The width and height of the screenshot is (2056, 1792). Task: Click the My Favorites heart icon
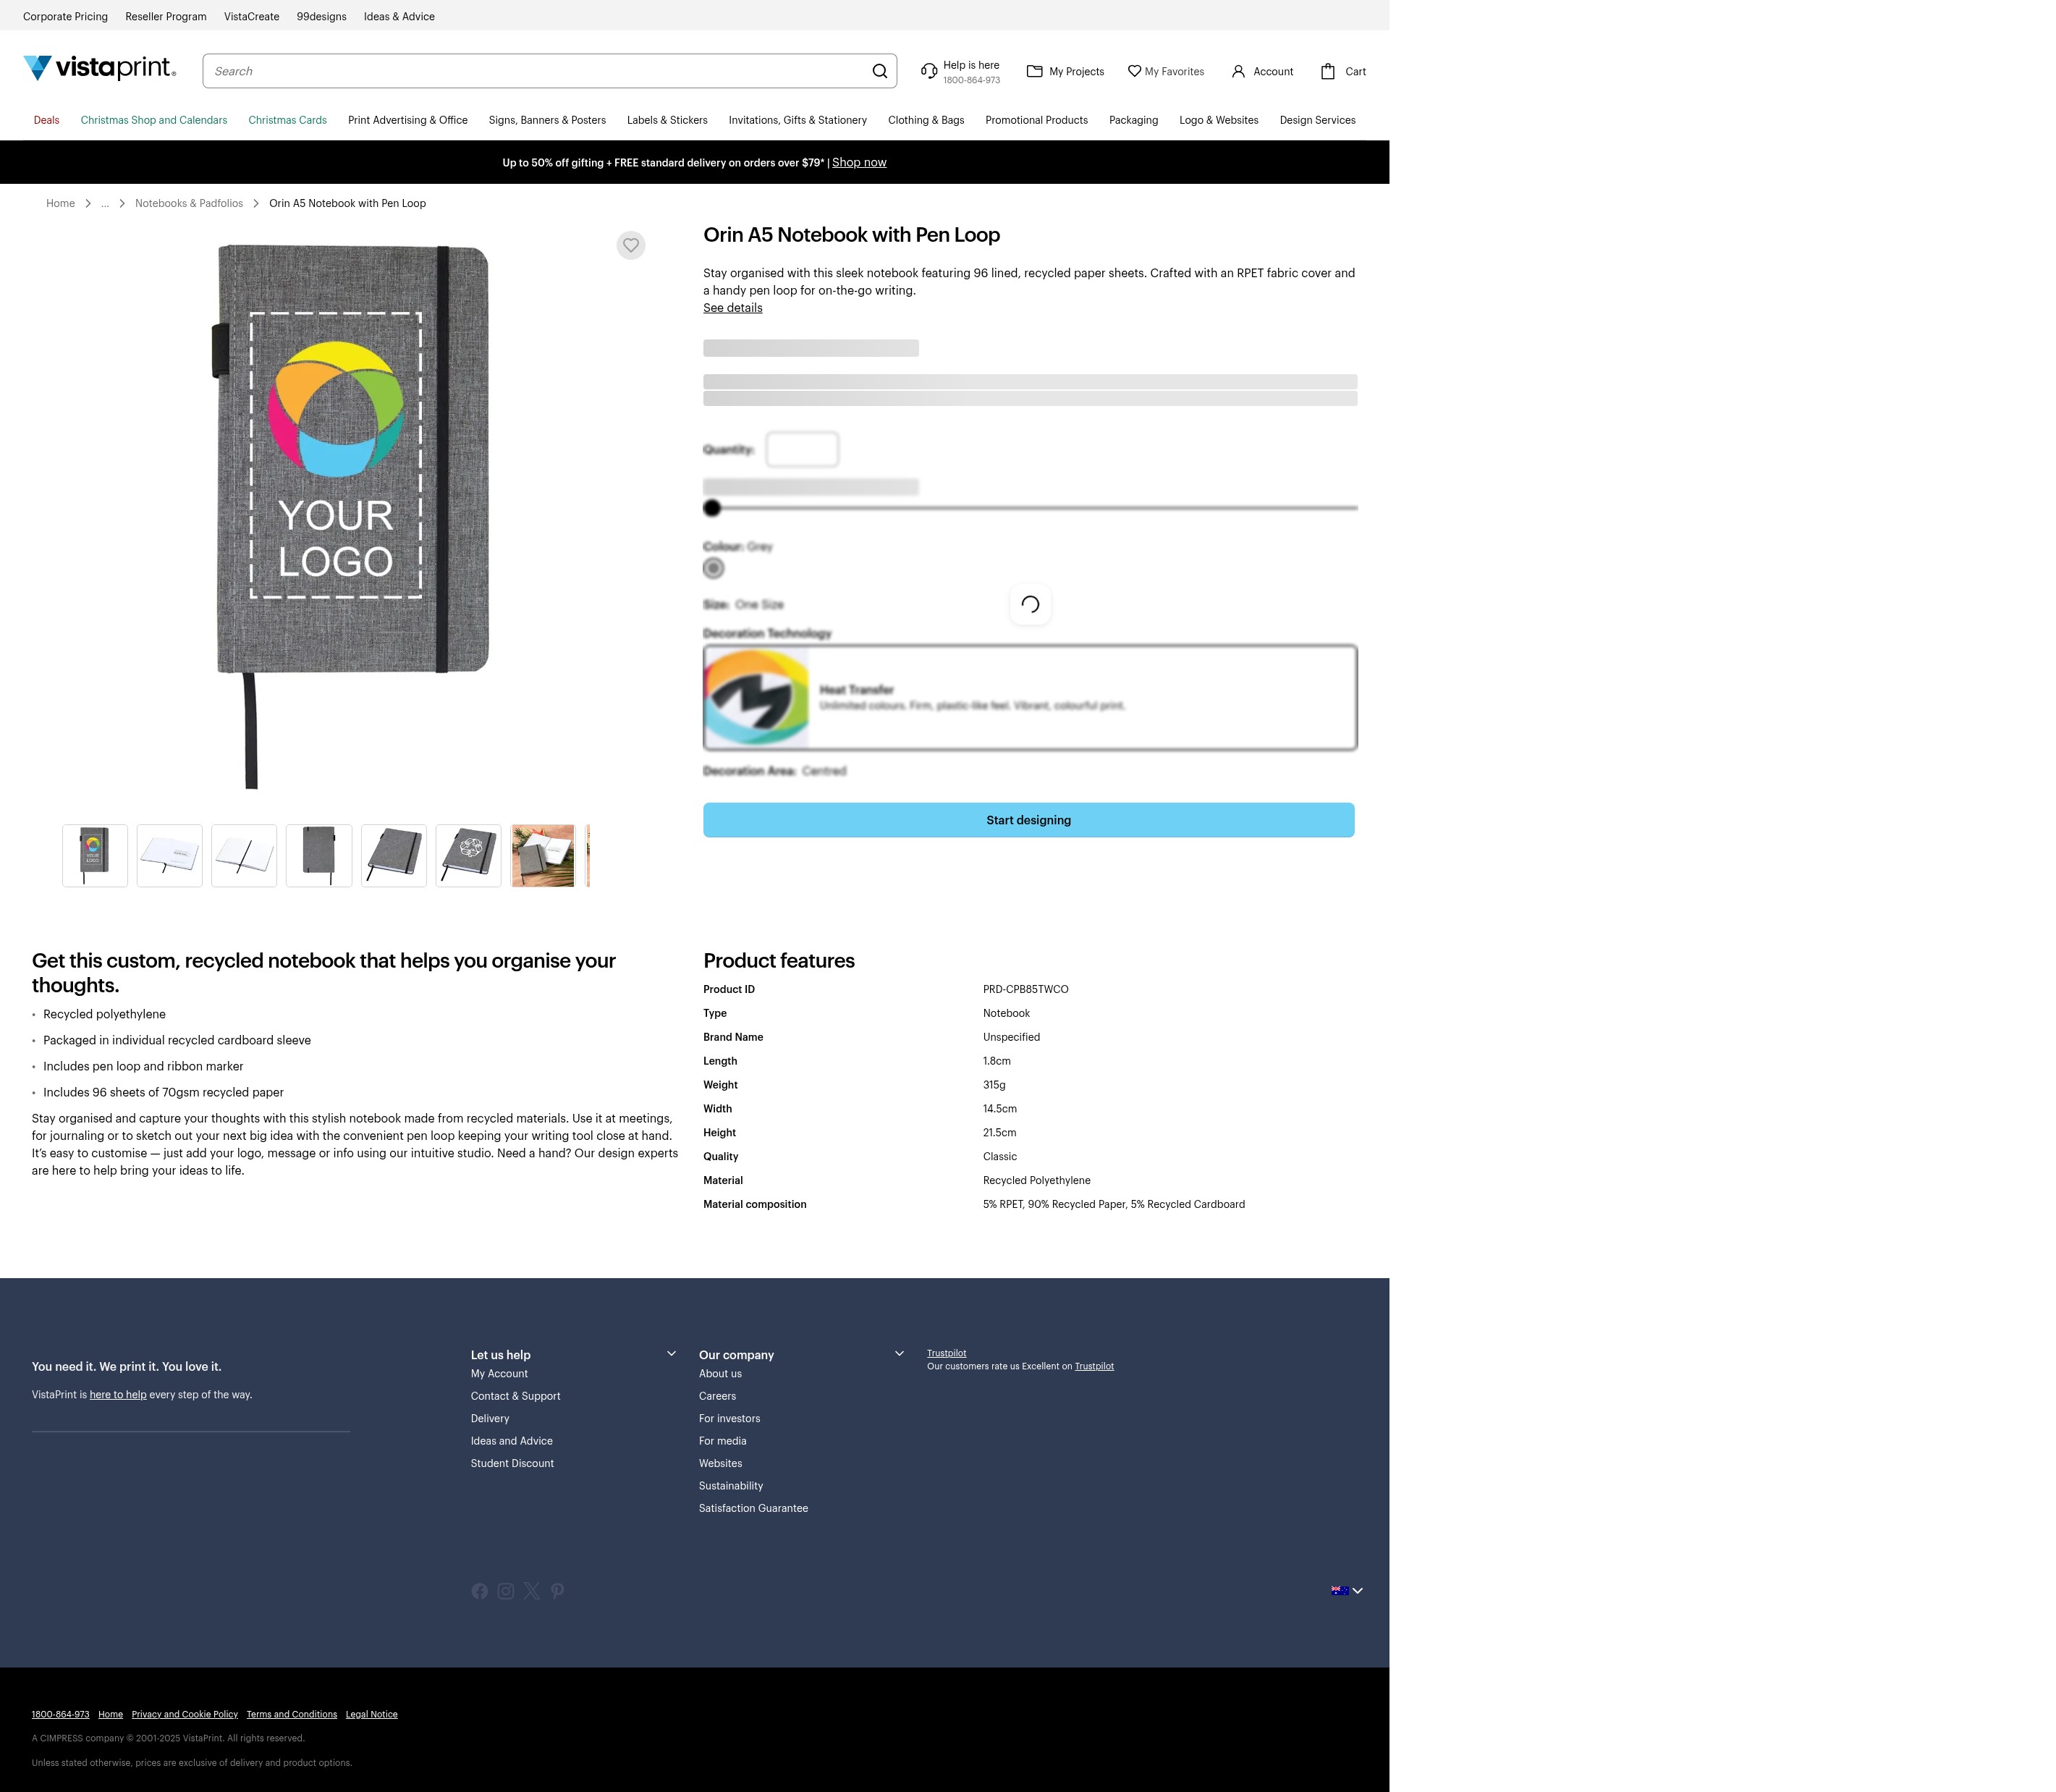[x=1134, y=71]
